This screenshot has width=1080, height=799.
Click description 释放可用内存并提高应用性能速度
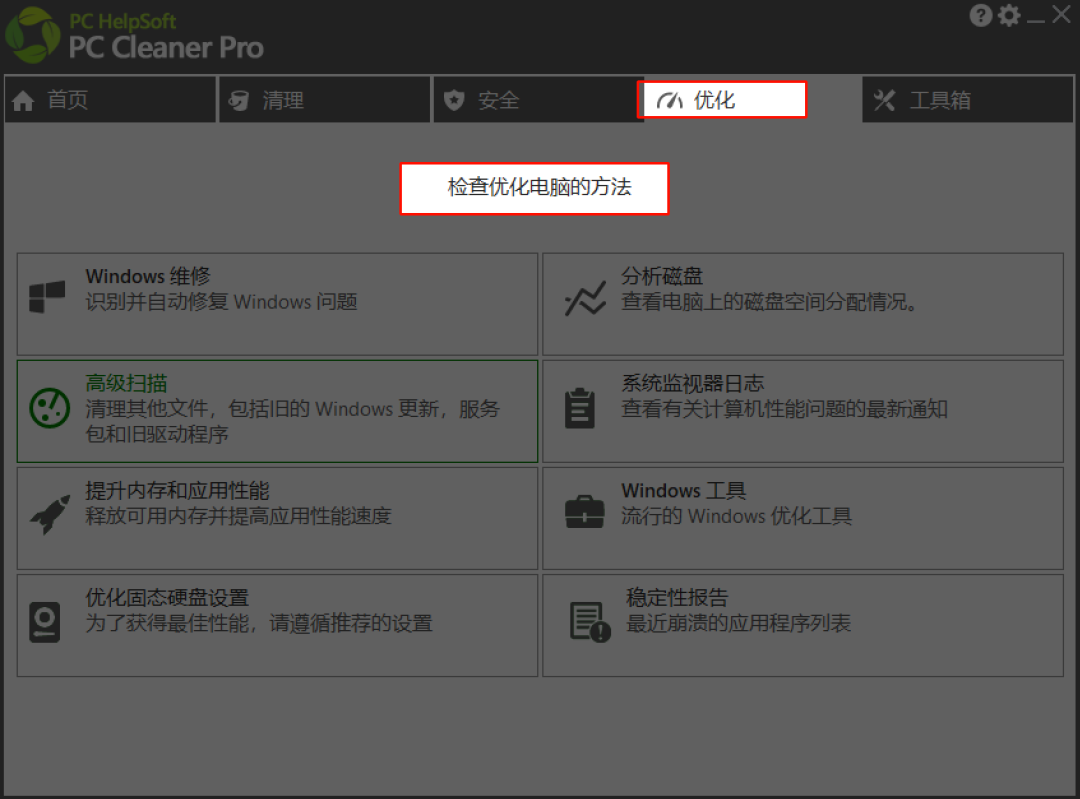click(x=238, y=516)
